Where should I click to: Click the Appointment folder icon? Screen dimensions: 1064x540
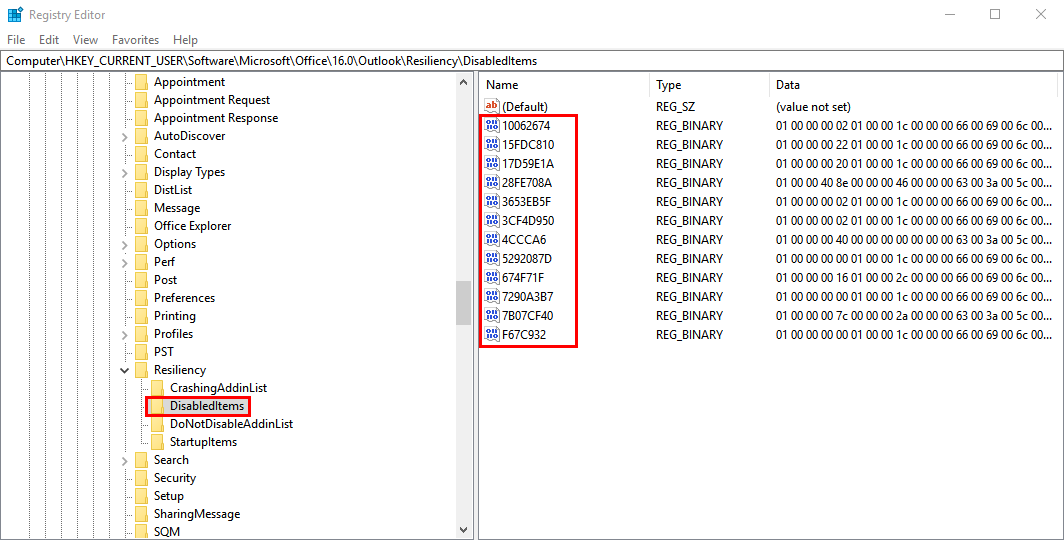tap(141, 82)
